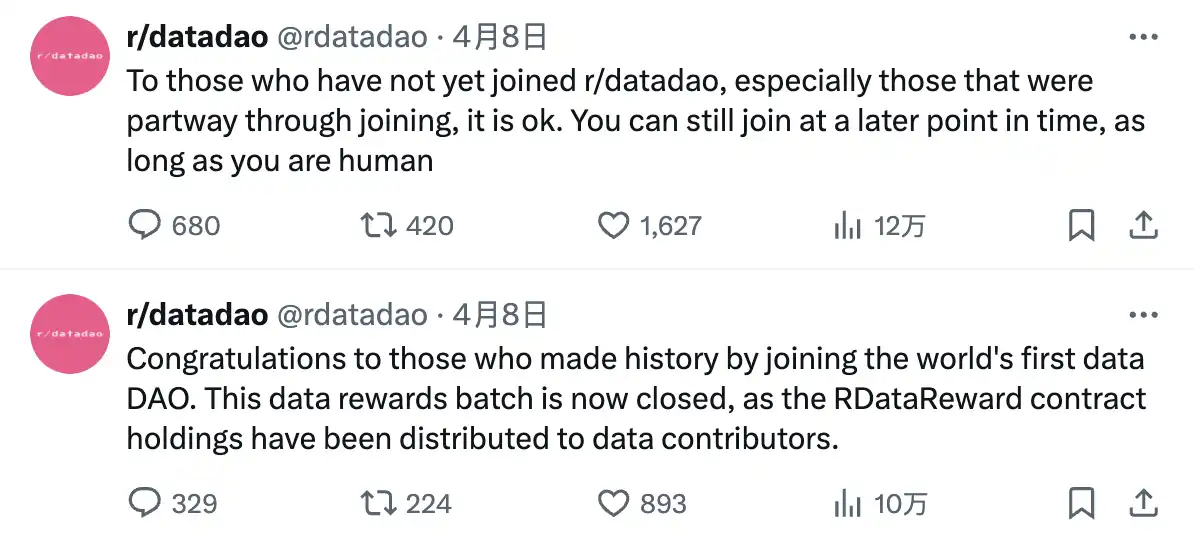View analytics for the Congratulations tweet

coord(847,503)
